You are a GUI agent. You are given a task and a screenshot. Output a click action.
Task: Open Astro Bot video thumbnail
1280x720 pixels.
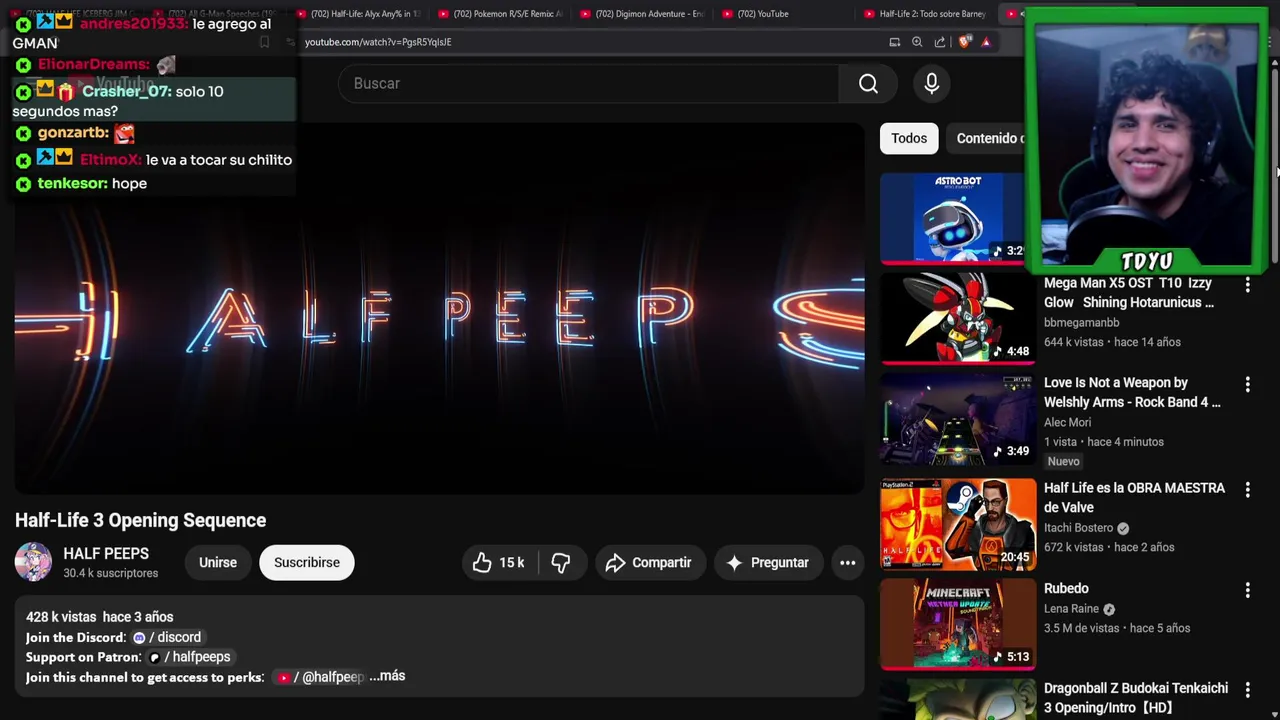coord(953,217)
